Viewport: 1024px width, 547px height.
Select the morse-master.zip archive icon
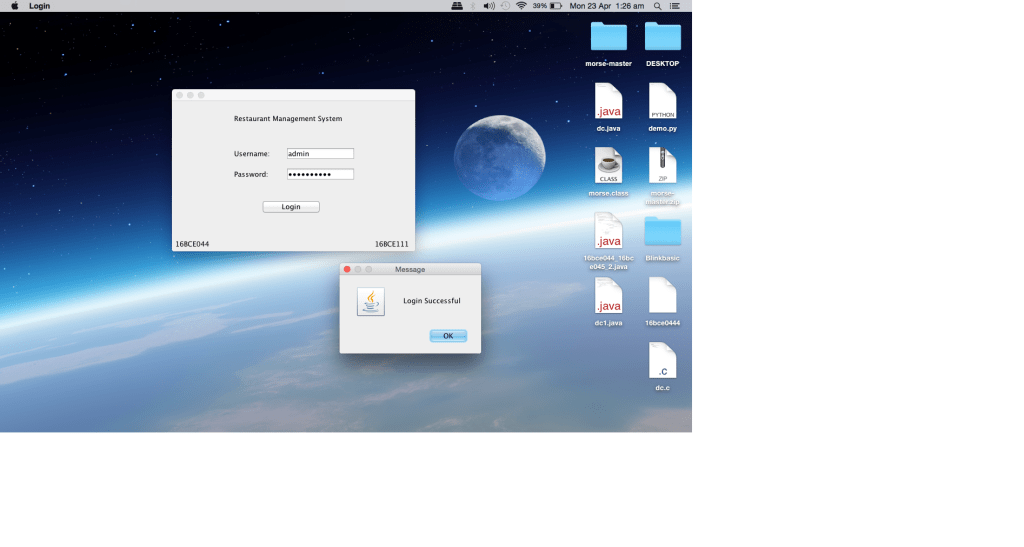point(662,165)
